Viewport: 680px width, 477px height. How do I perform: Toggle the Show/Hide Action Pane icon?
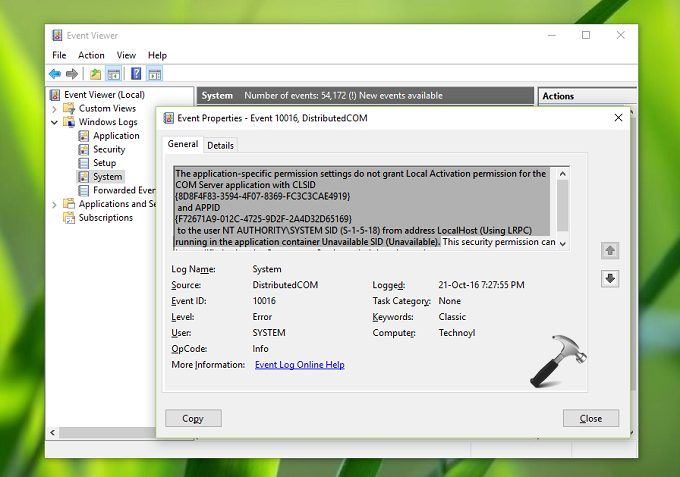point(155,74)
